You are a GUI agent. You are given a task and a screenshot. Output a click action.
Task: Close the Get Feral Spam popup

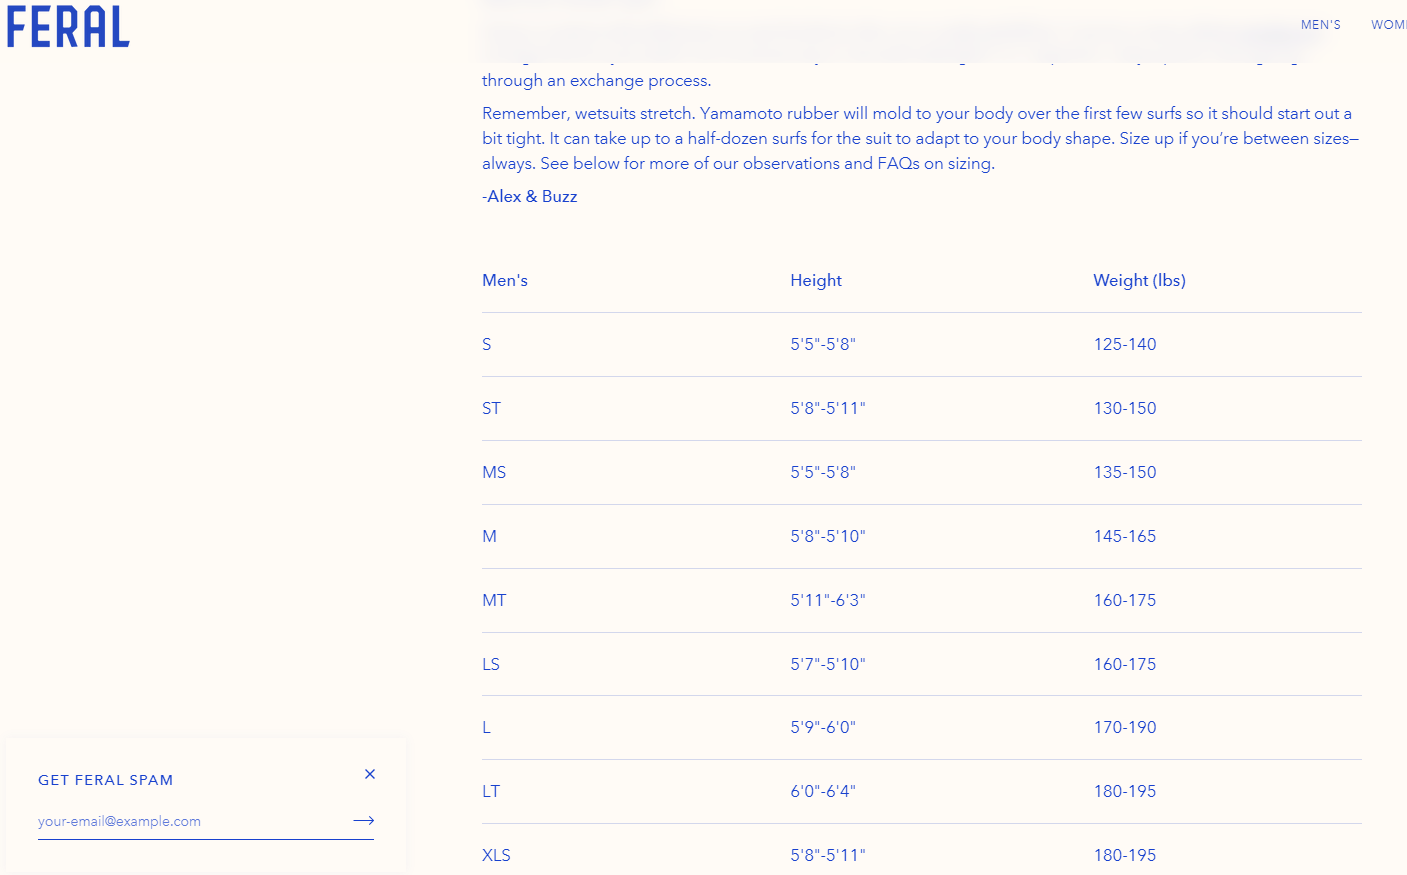point(370,774)
